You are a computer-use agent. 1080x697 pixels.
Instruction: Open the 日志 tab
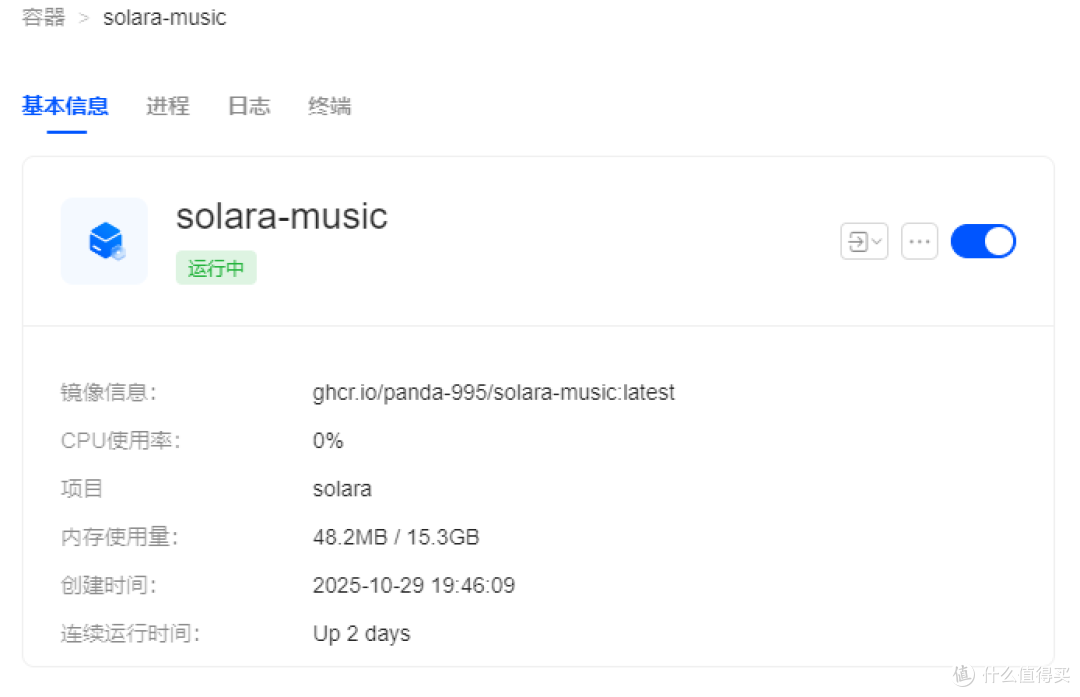point(249,106)
